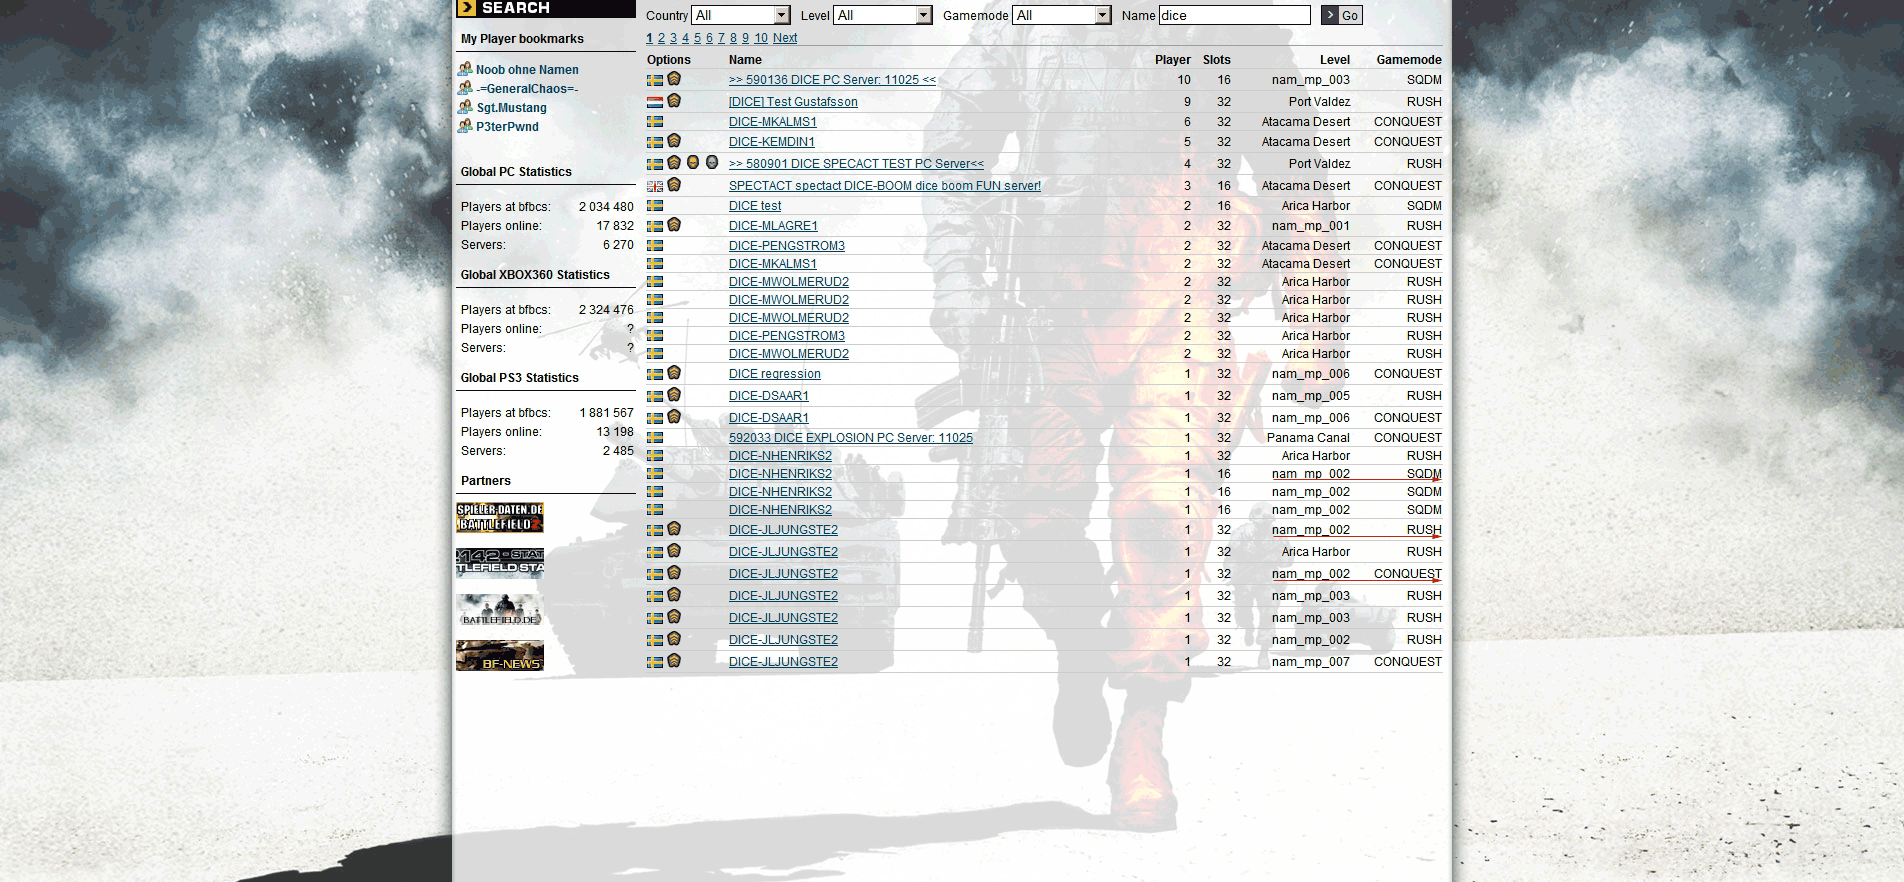Open the DICE regression server link
The height and width of the screenshot is (882, 1904).
(x=775, y=374)
